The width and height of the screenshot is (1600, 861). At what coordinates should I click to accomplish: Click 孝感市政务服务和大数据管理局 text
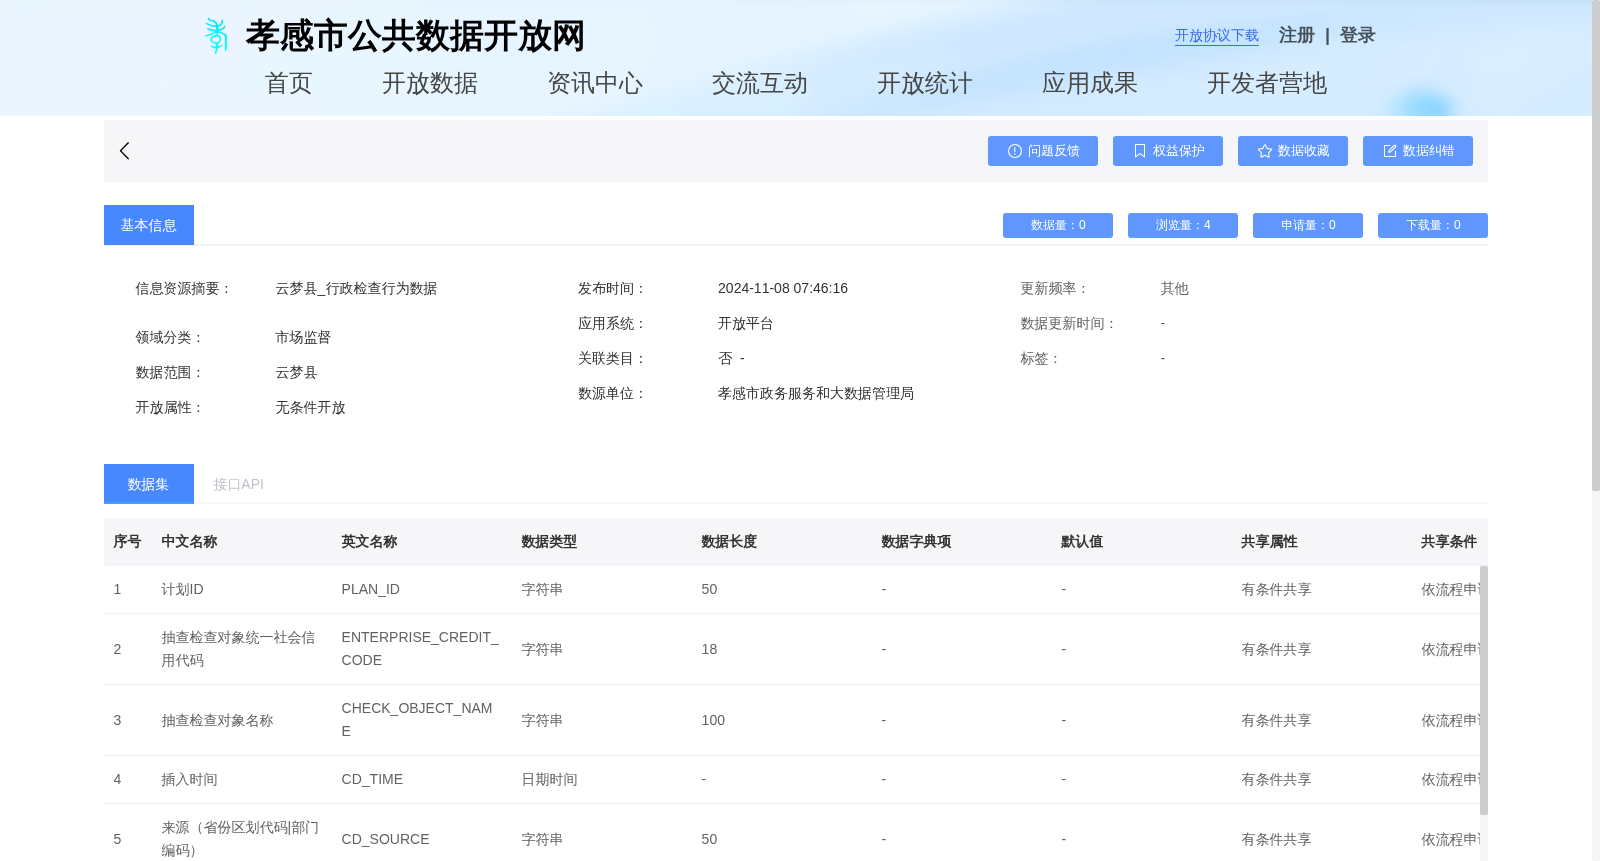[x=816, y=393]
